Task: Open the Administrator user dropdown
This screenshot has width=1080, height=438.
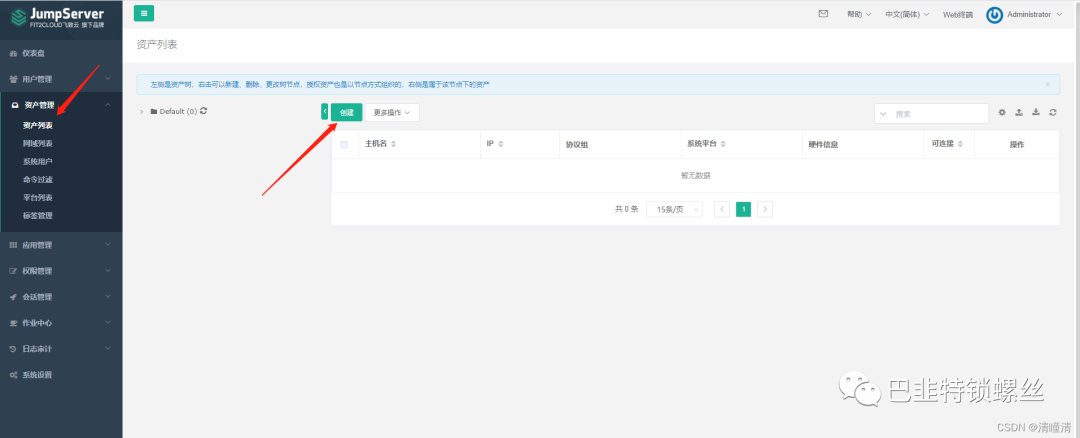Action: point(1033,14)
